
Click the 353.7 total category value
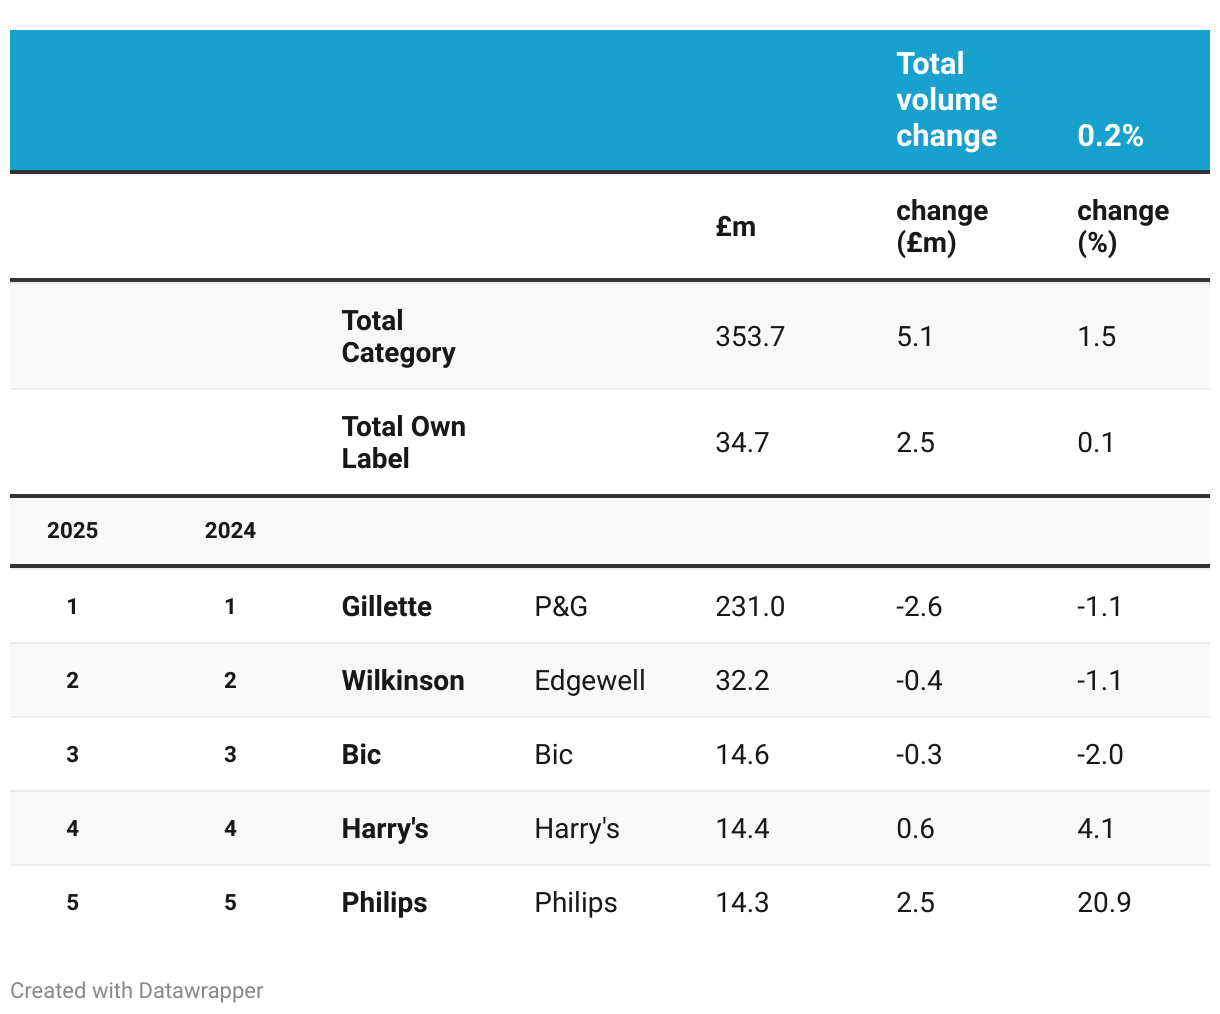pos(750,337)
